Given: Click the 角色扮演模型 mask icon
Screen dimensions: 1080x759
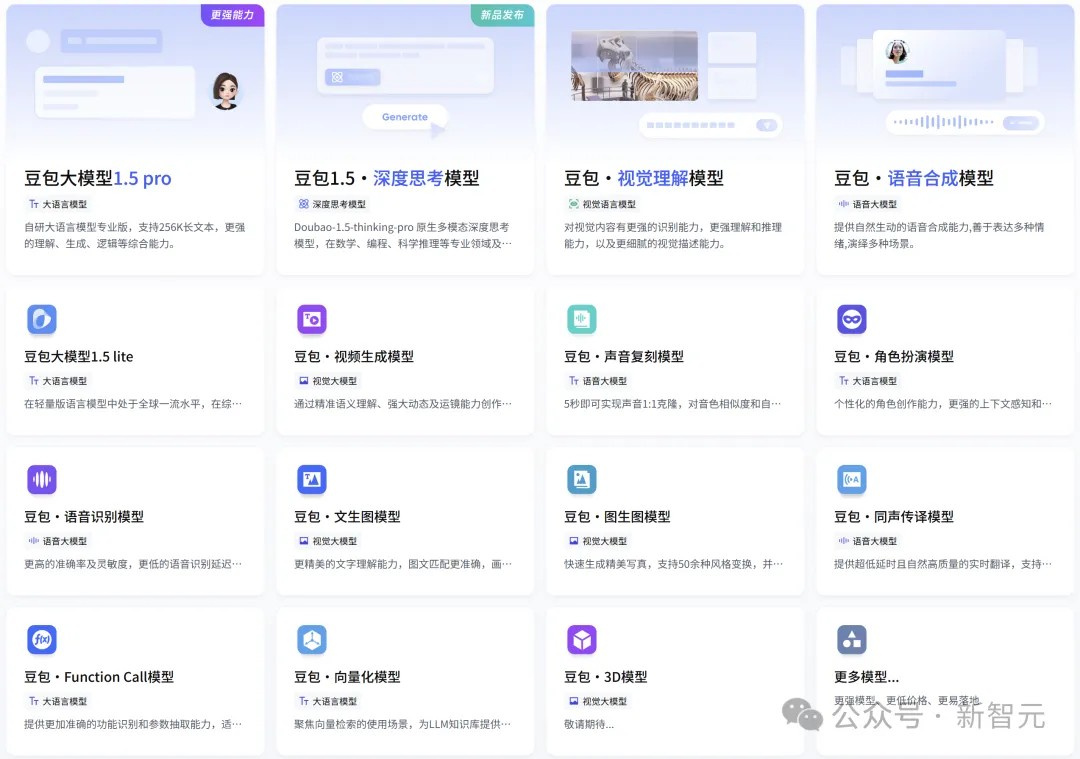Looking at the screenshot, I should tap(852, 320).
